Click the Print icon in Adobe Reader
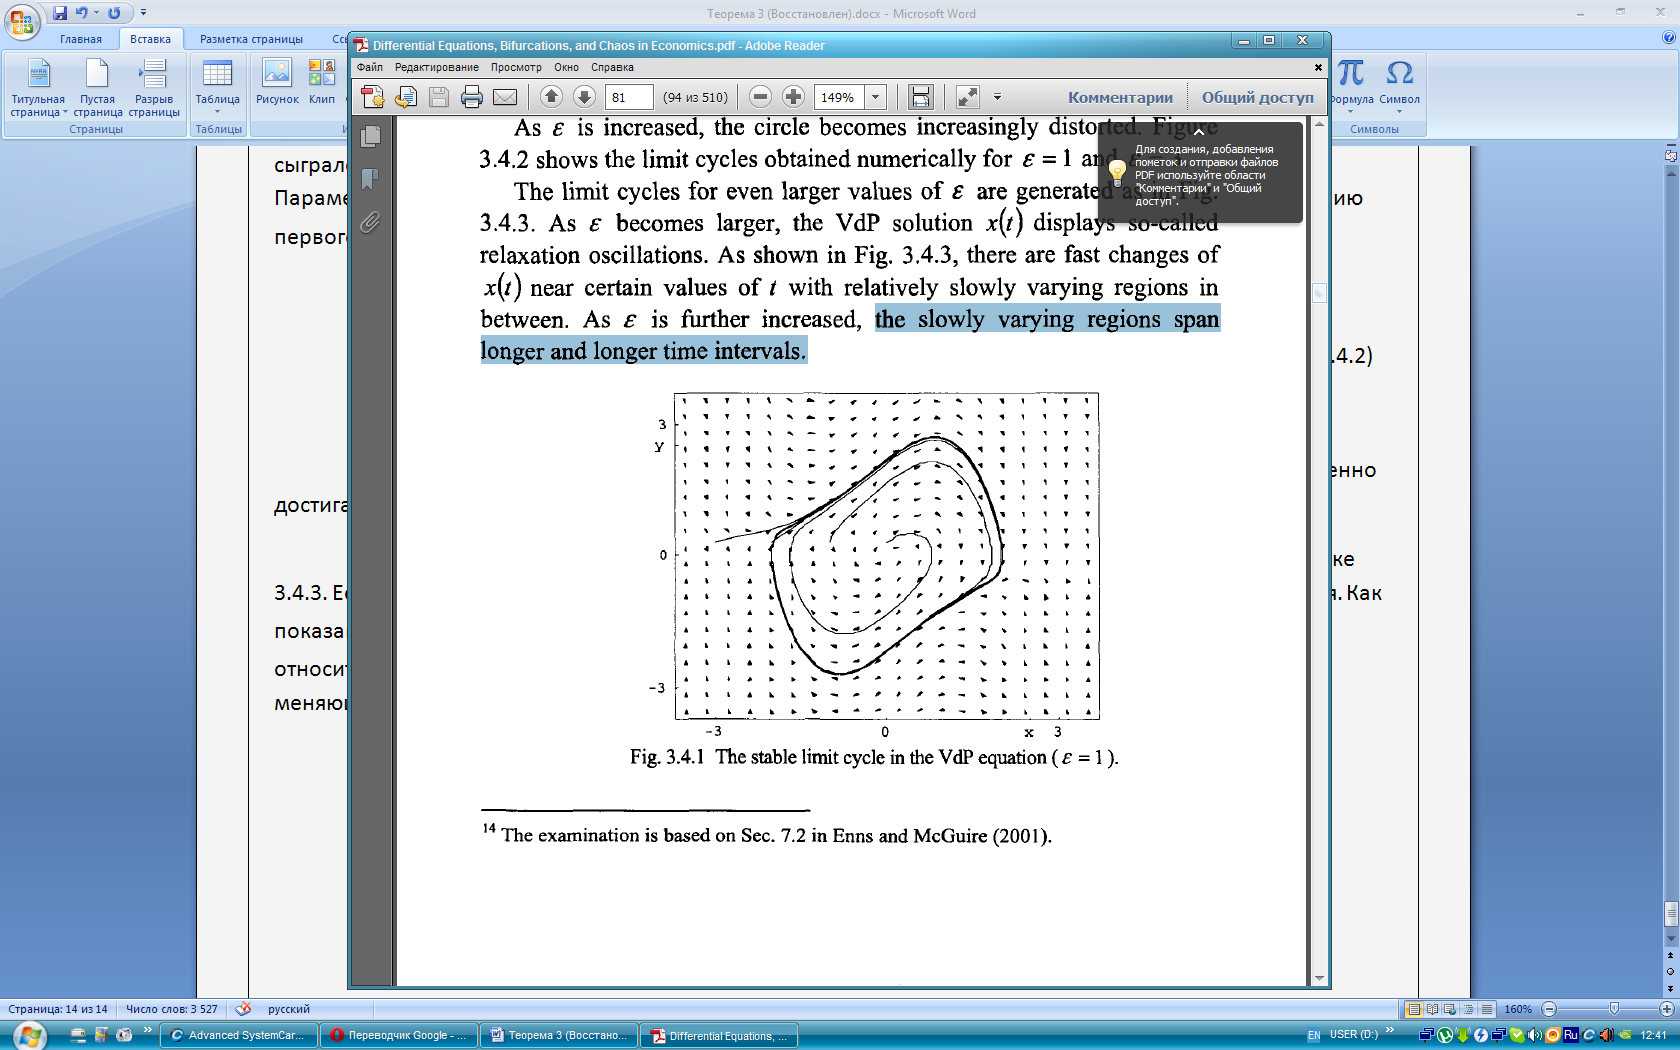The width and height of the screenshot is (1680, 1050). pos(472,97)
